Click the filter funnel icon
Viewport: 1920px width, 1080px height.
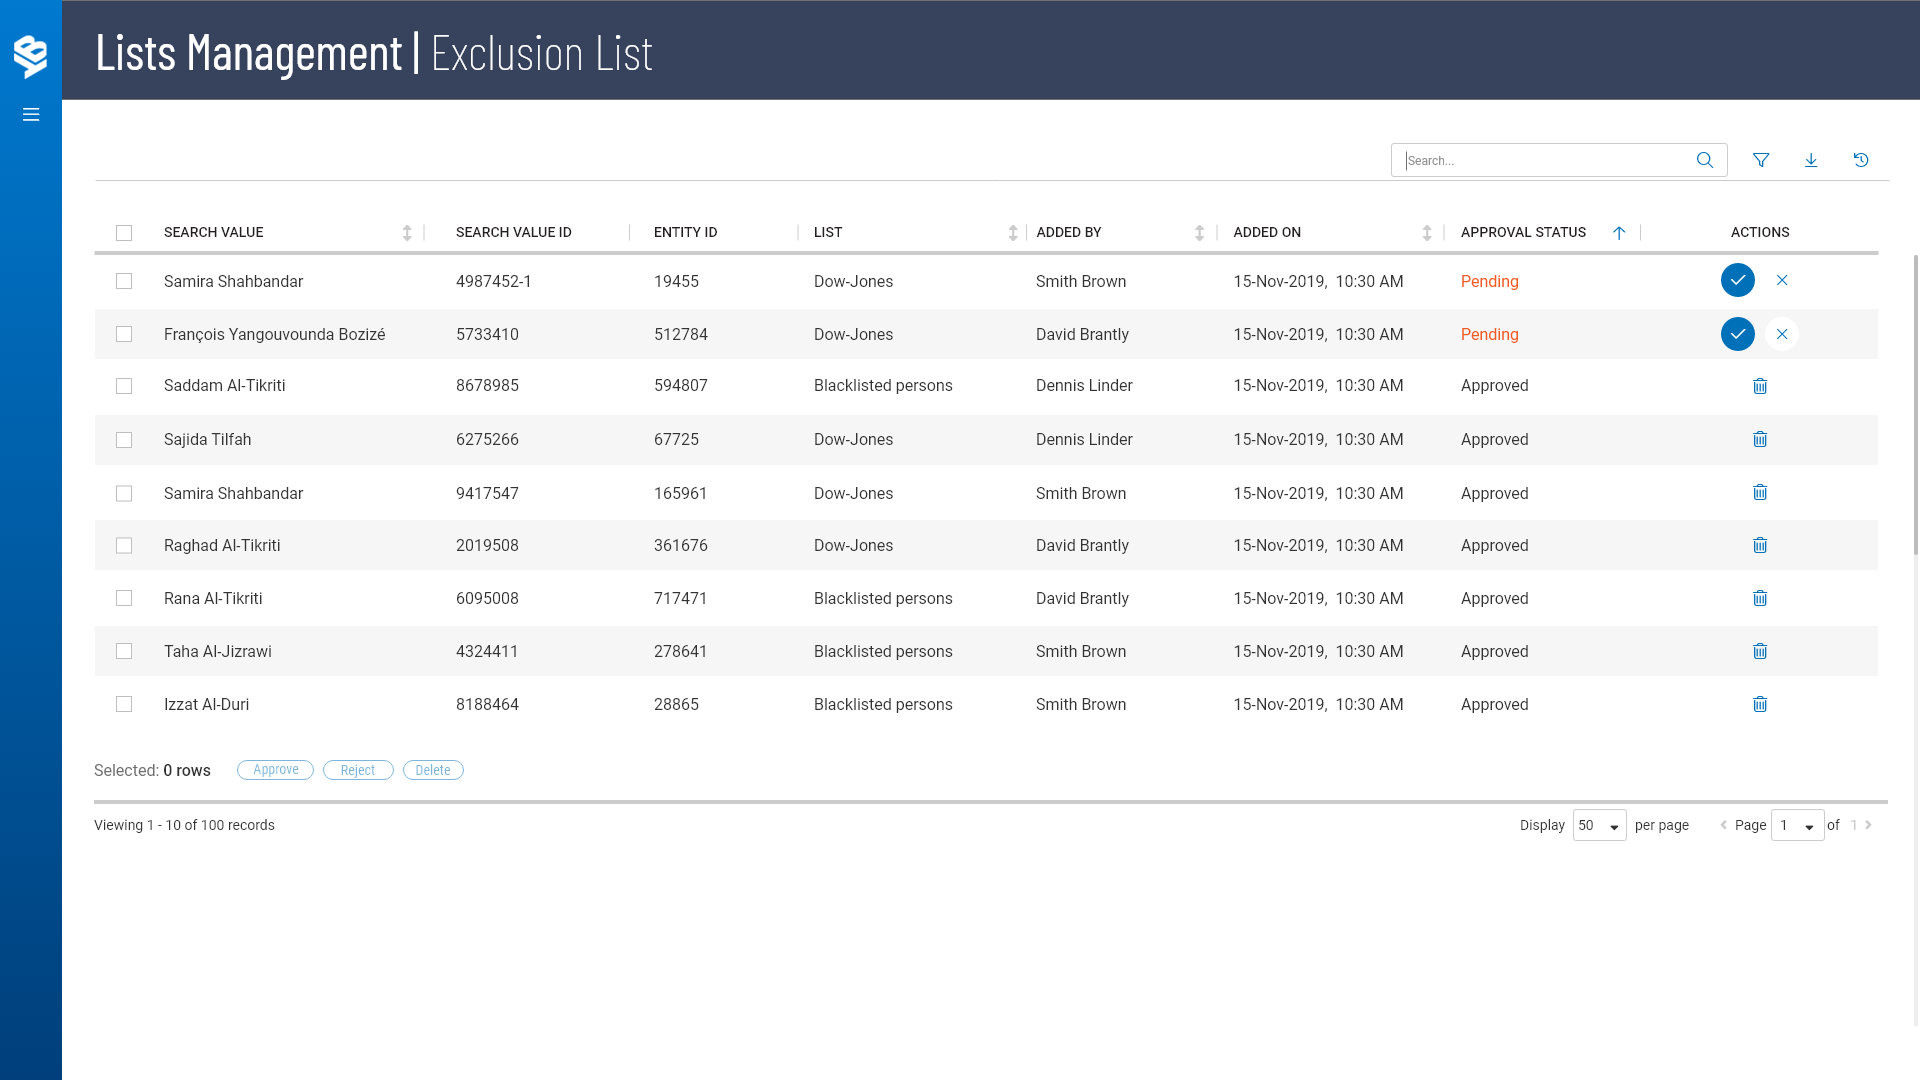[1761, 160]
